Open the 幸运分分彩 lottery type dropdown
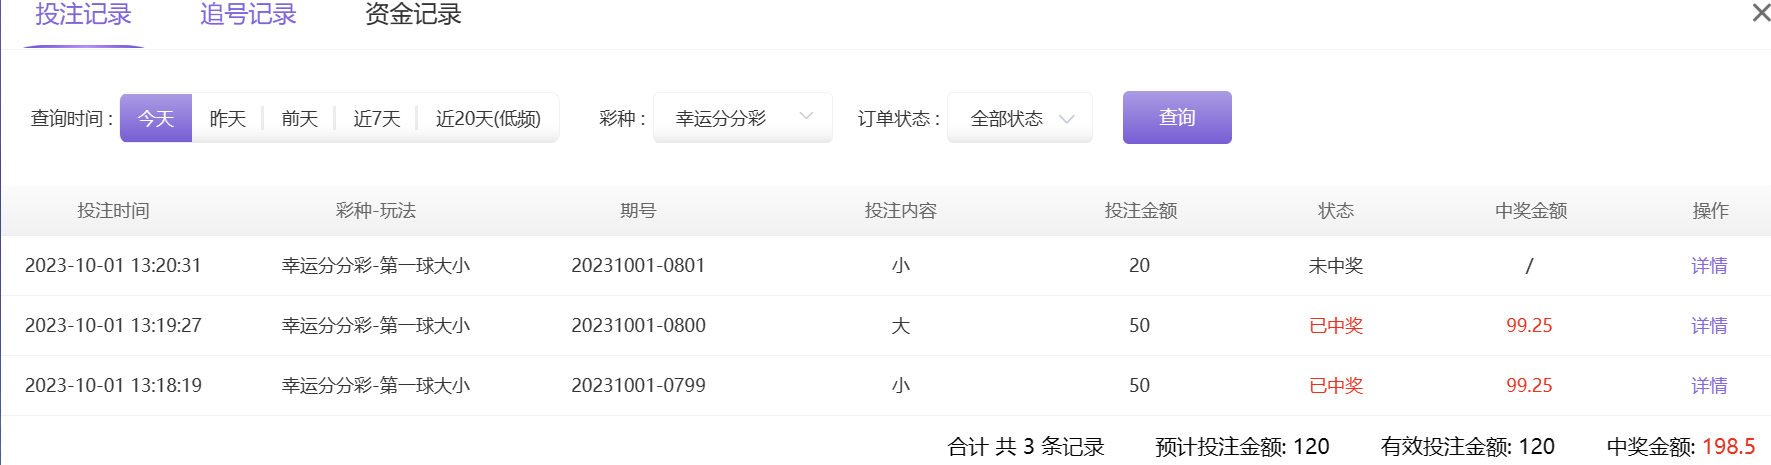 coord(741,118)
